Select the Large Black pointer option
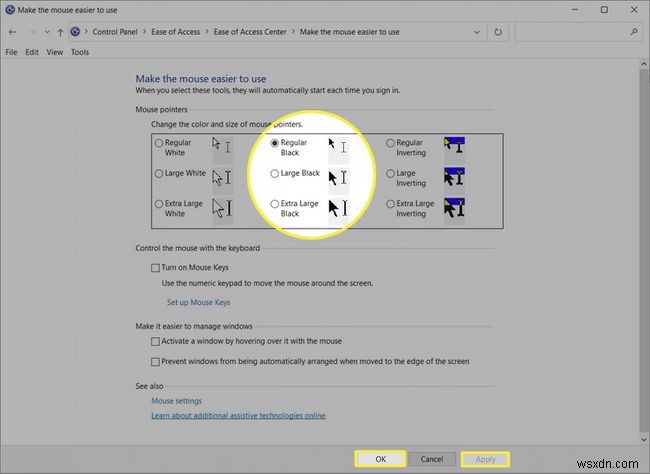This screenshot has width=650, height=474. (x=274, y=173)
